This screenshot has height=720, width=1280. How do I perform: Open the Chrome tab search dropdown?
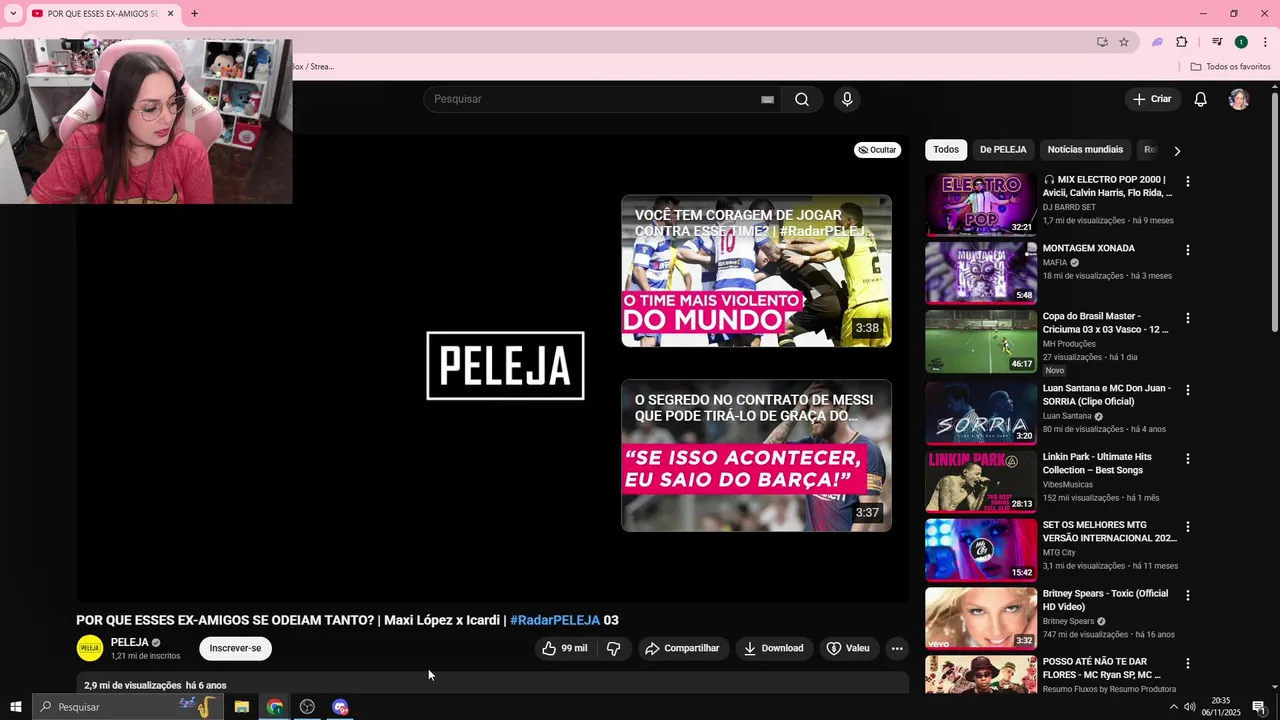point(13,13)
